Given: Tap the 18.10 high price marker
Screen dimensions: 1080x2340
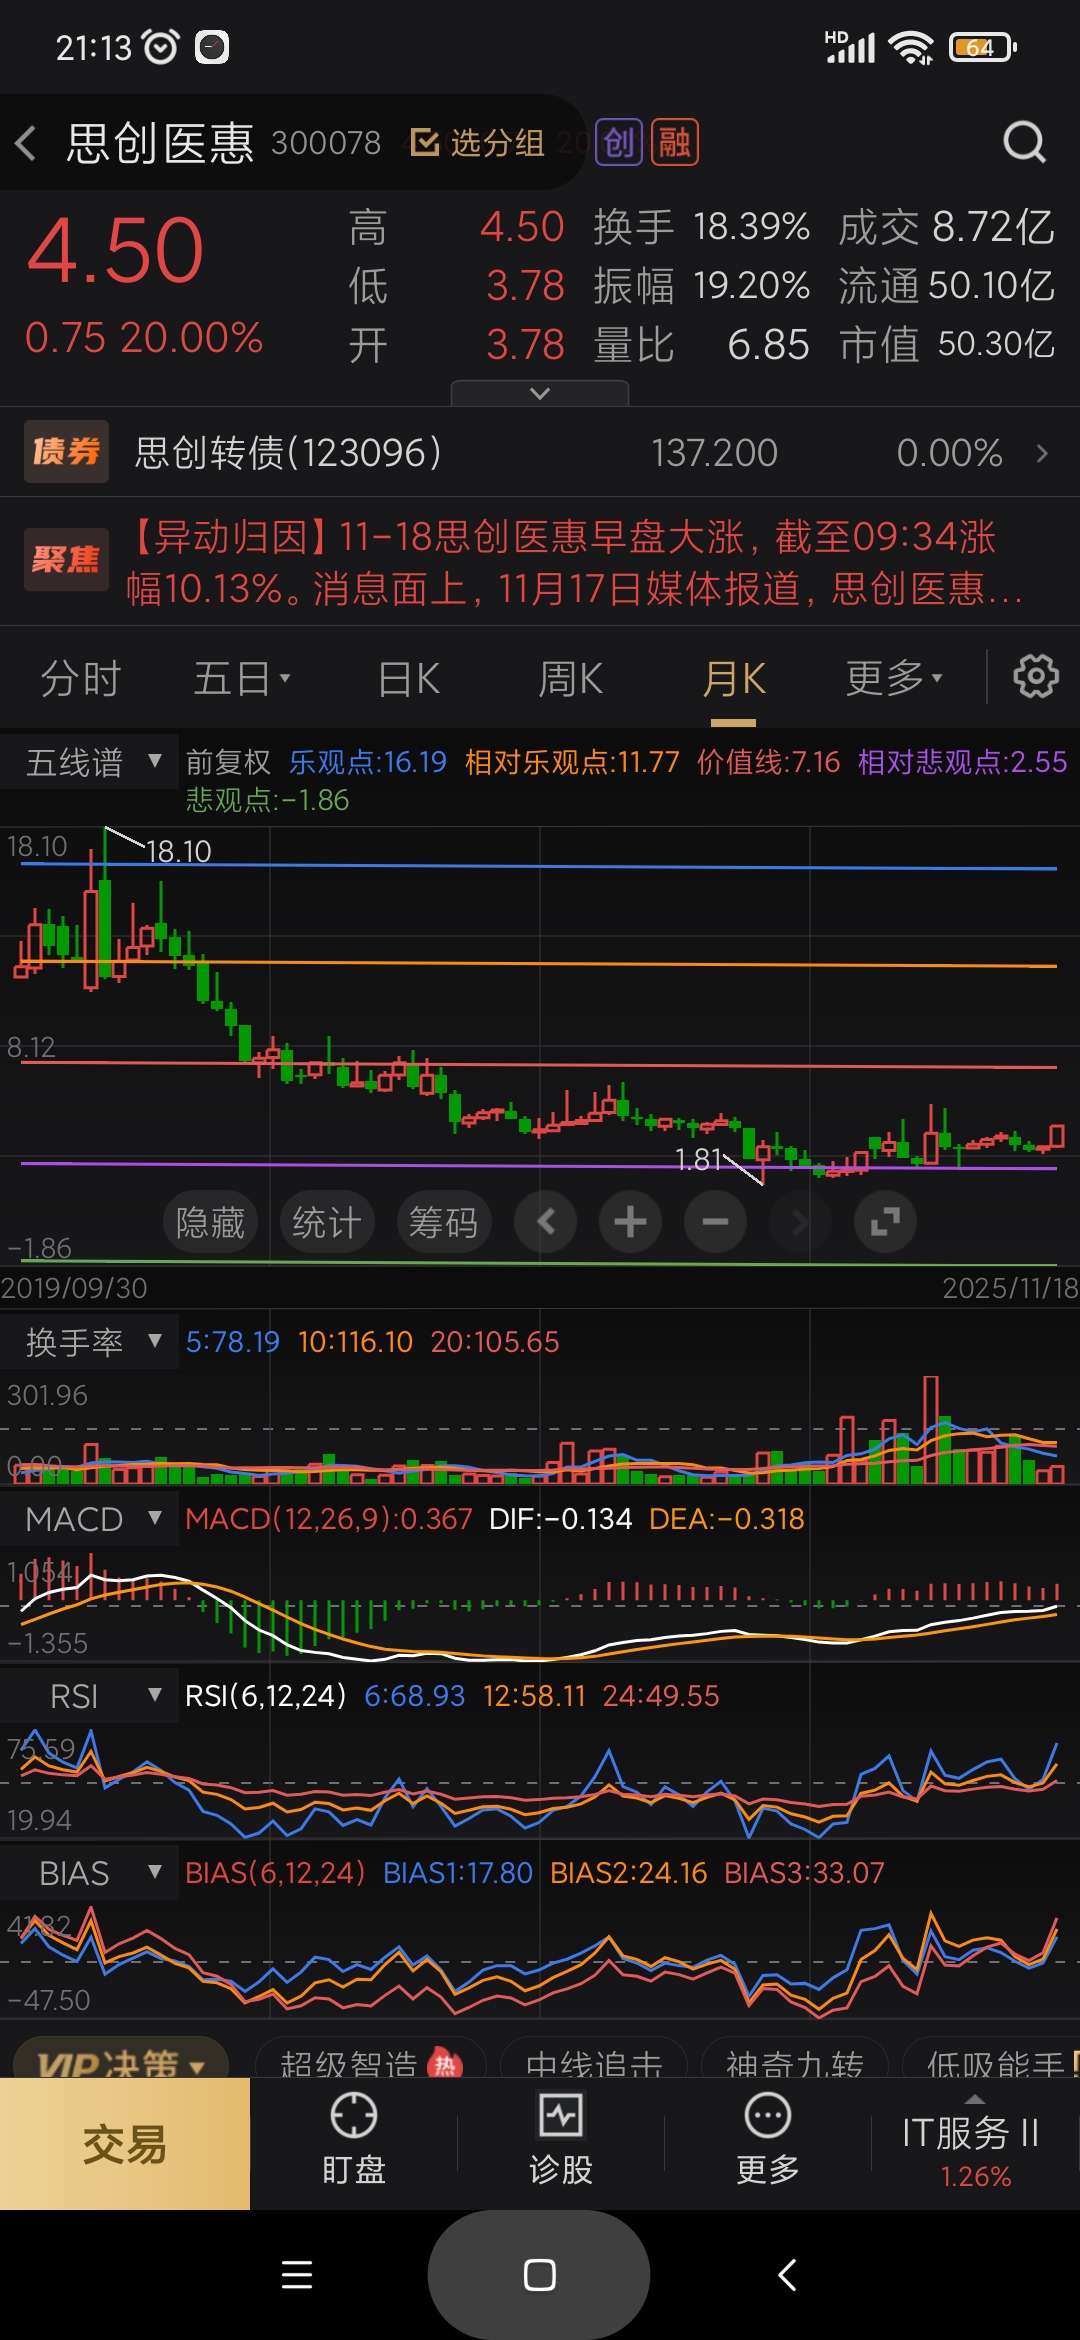Looking at the screenshot, I should (x=178, y=851).
